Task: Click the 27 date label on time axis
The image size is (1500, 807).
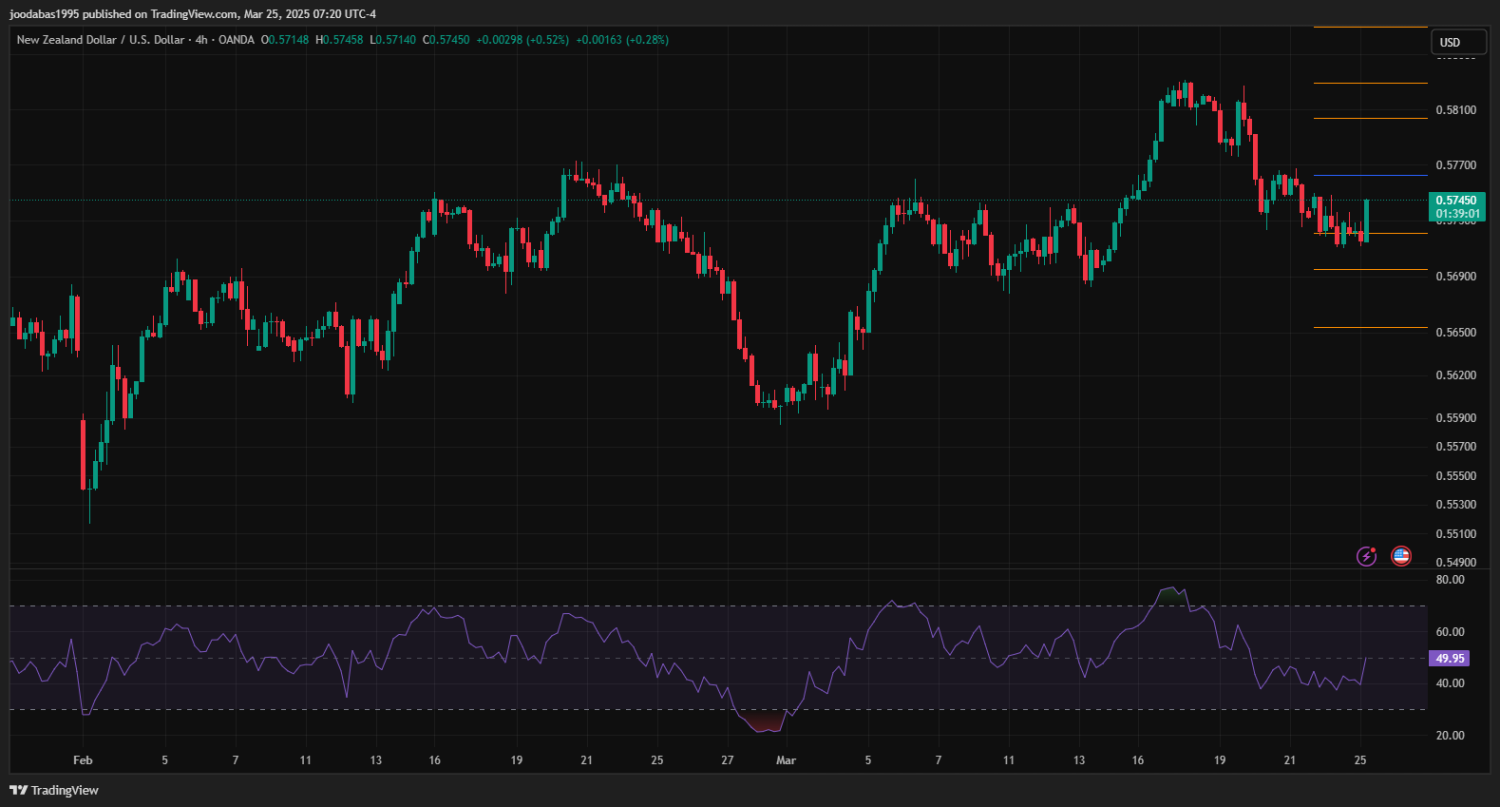Action: (x=727, y=760)
